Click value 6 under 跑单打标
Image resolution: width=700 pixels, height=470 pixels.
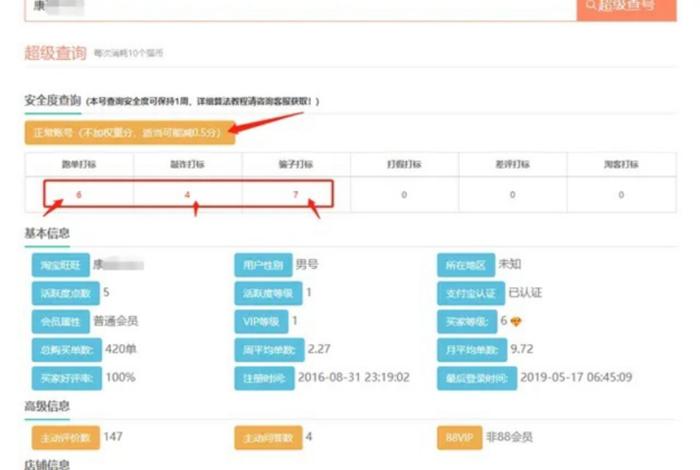click(79, 195)
